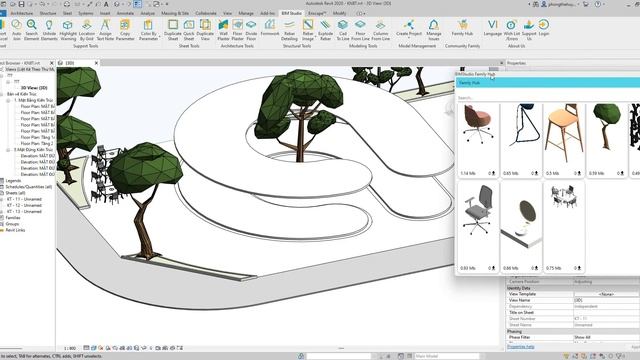Open the Create Project dropdown
The image size is (640, 360).
point(409,29)
